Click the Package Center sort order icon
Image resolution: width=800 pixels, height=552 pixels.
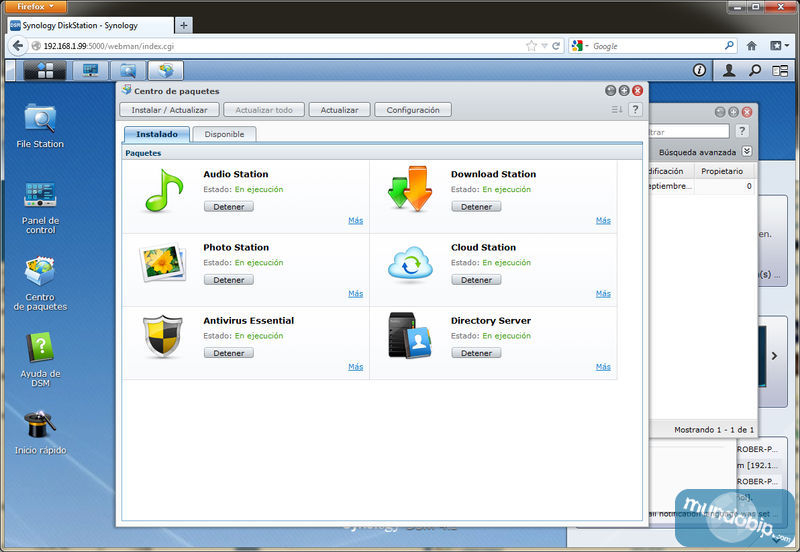tap(617, 109)
